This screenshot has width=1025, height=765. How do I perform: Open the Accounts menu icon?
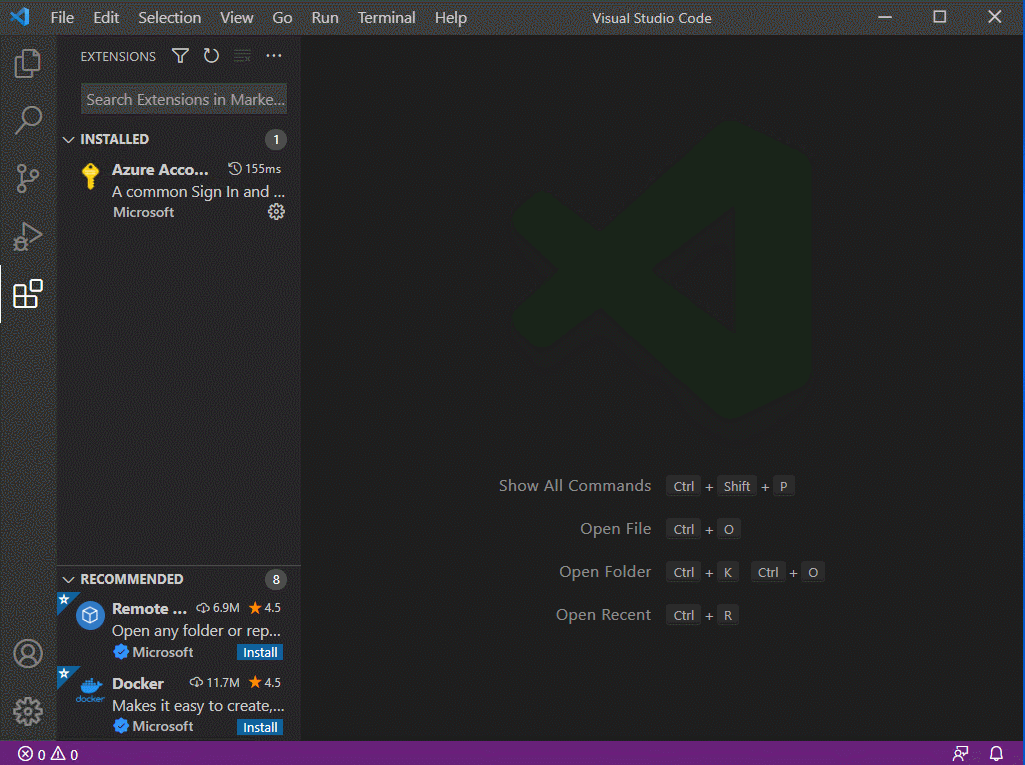[27, 653]
